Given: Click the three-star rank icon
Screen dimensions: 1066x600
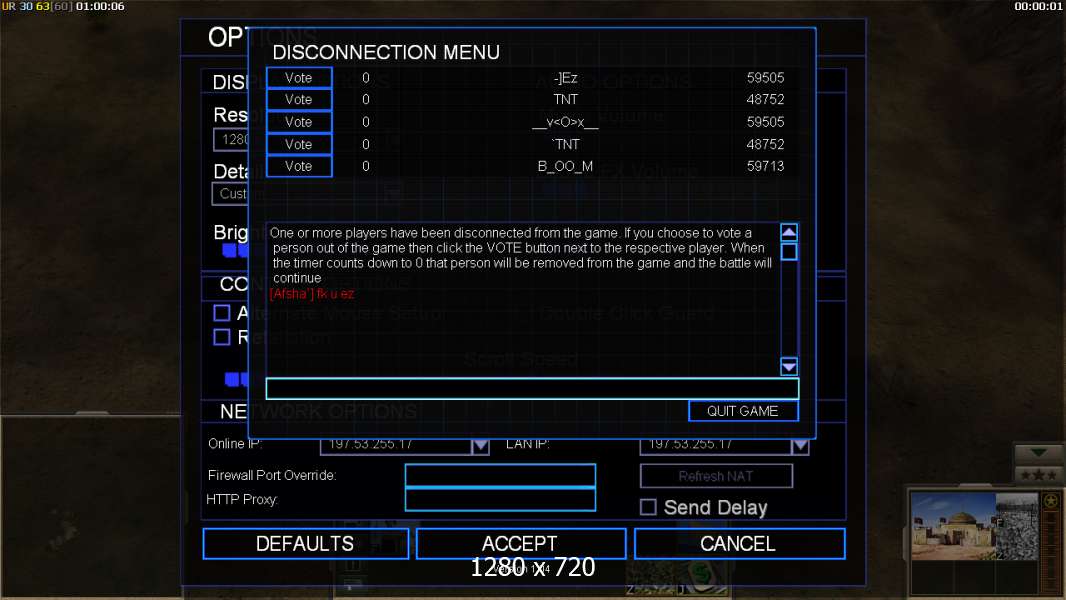Looking at the screenshot, I should (x=1038, y=475).
